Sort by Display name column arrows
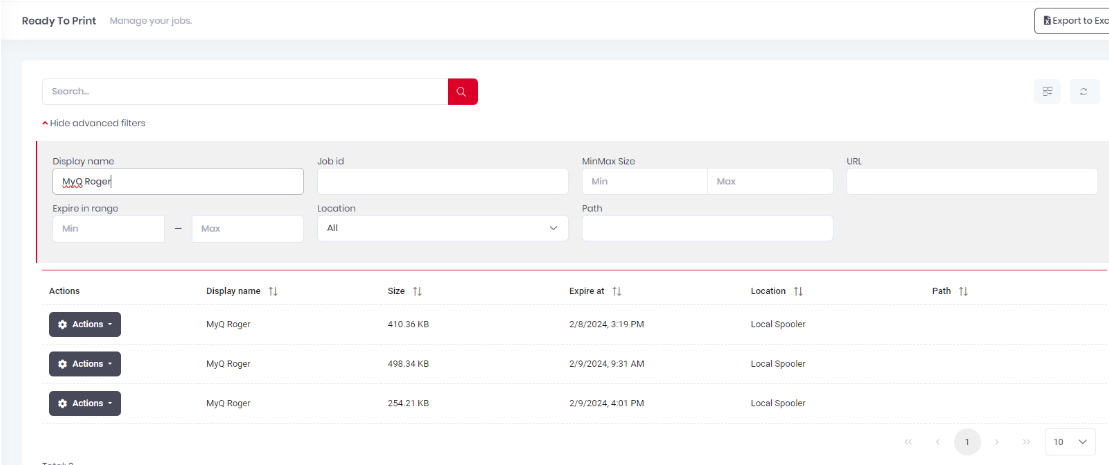Image resolution: width=1109 pixels, height=465 pixels. (274, 291)
